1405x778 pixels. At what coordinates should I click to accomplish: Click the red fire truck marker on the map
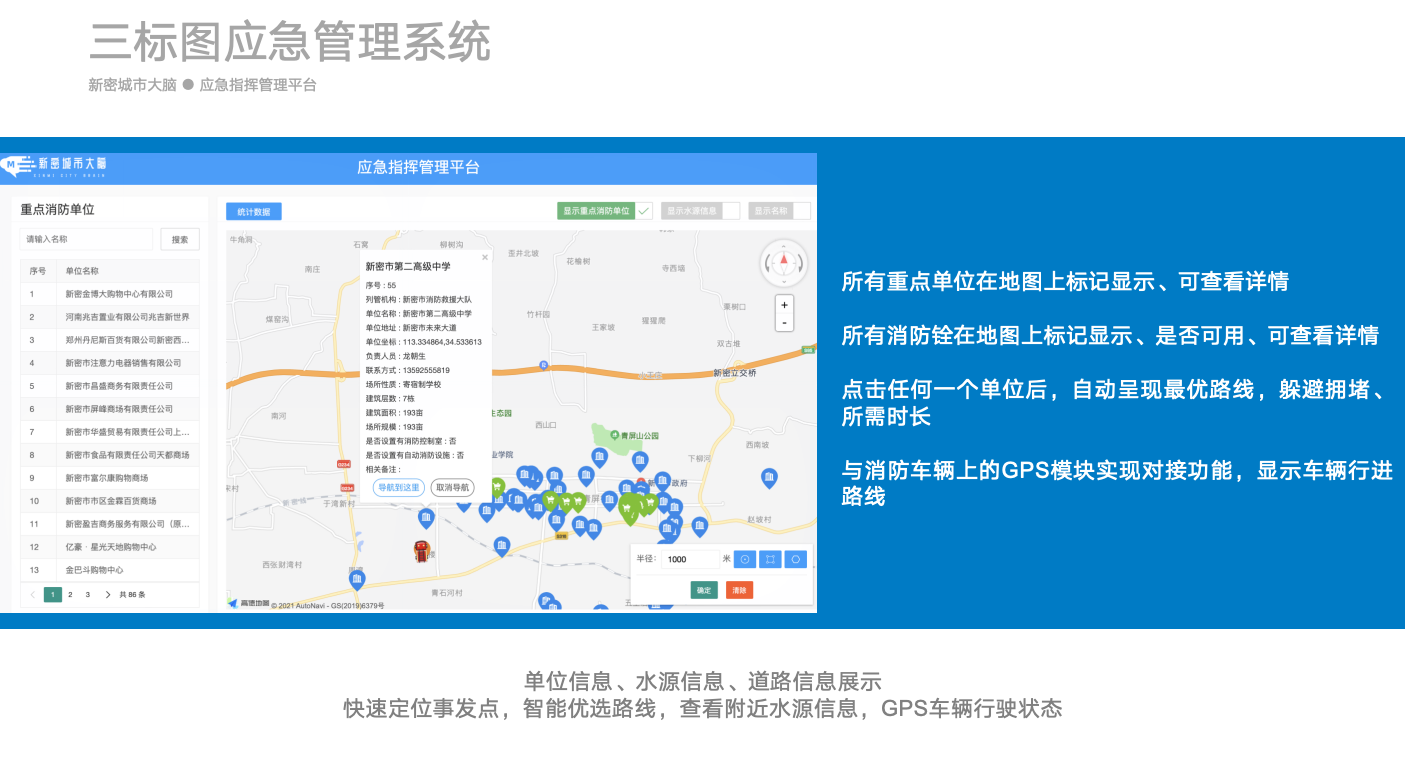(x=422, y=551)
